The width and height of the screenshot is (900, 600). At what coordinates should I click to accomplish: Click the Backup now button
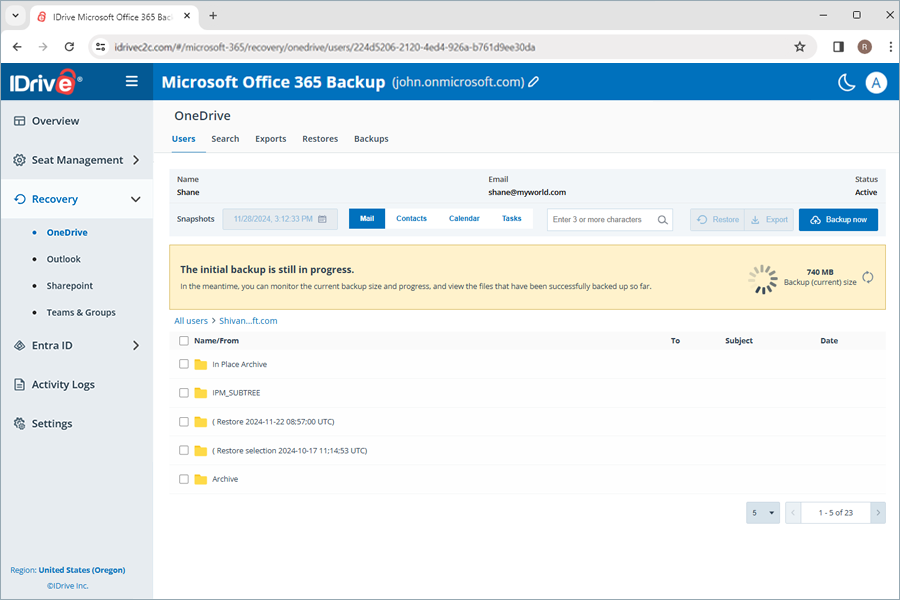838,220
